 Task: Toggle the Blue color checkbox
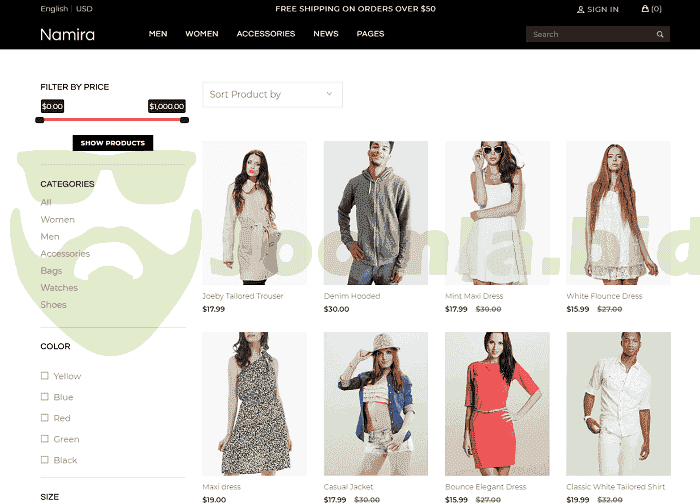44,397
